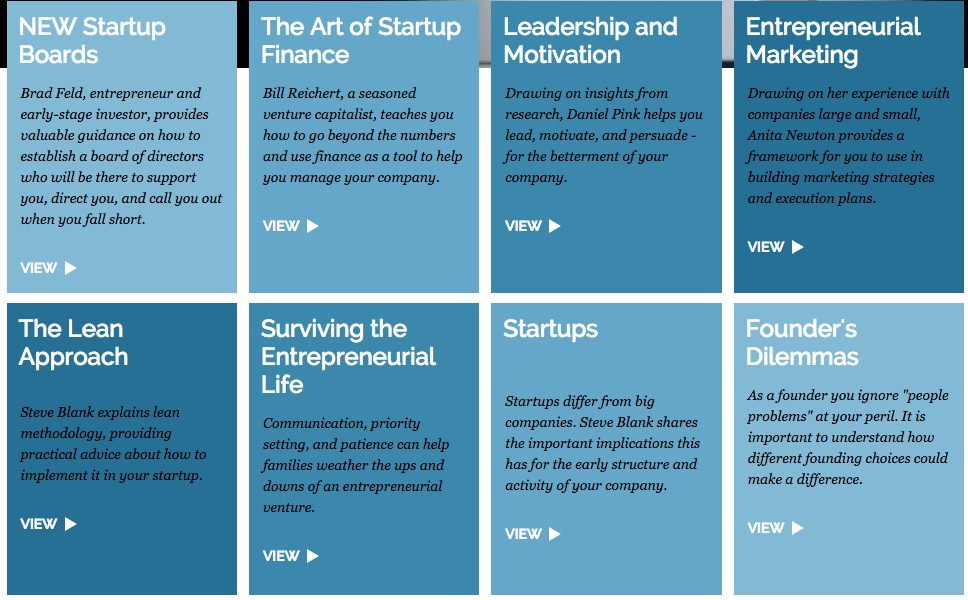
Task: Open the Founder's Dilemmas heading
Action: [802, 343]
